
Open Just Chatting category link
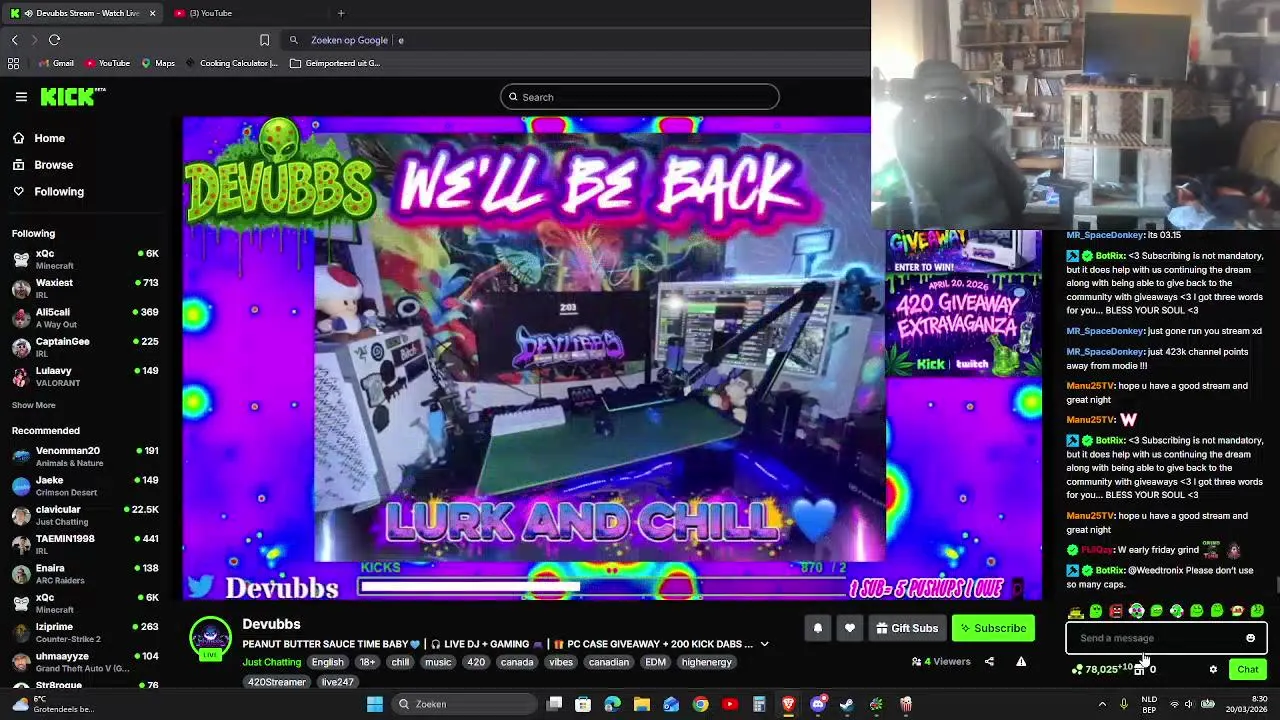[x=271, y=662]
